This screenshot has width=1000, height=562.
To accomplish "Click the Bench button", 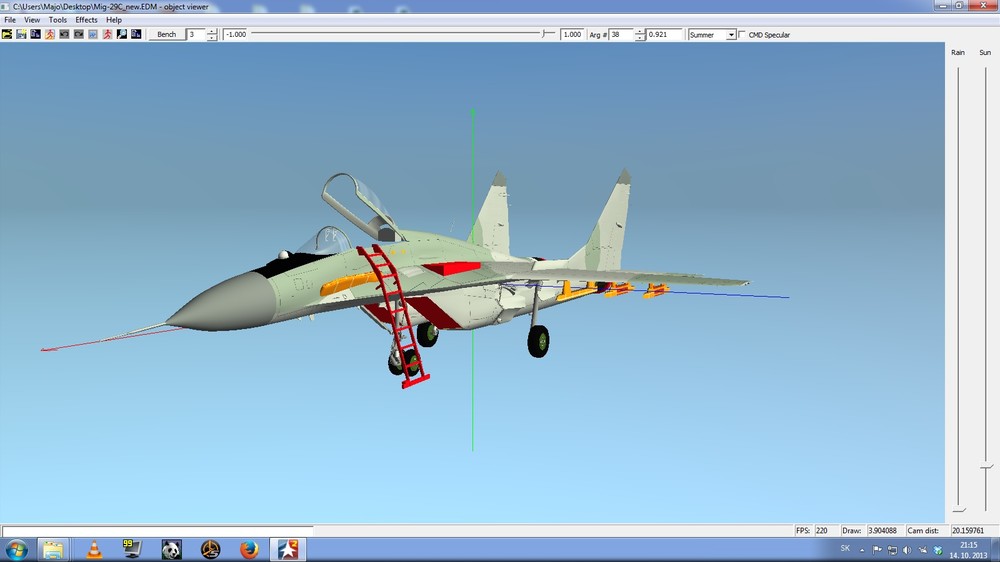I will 166,34.
